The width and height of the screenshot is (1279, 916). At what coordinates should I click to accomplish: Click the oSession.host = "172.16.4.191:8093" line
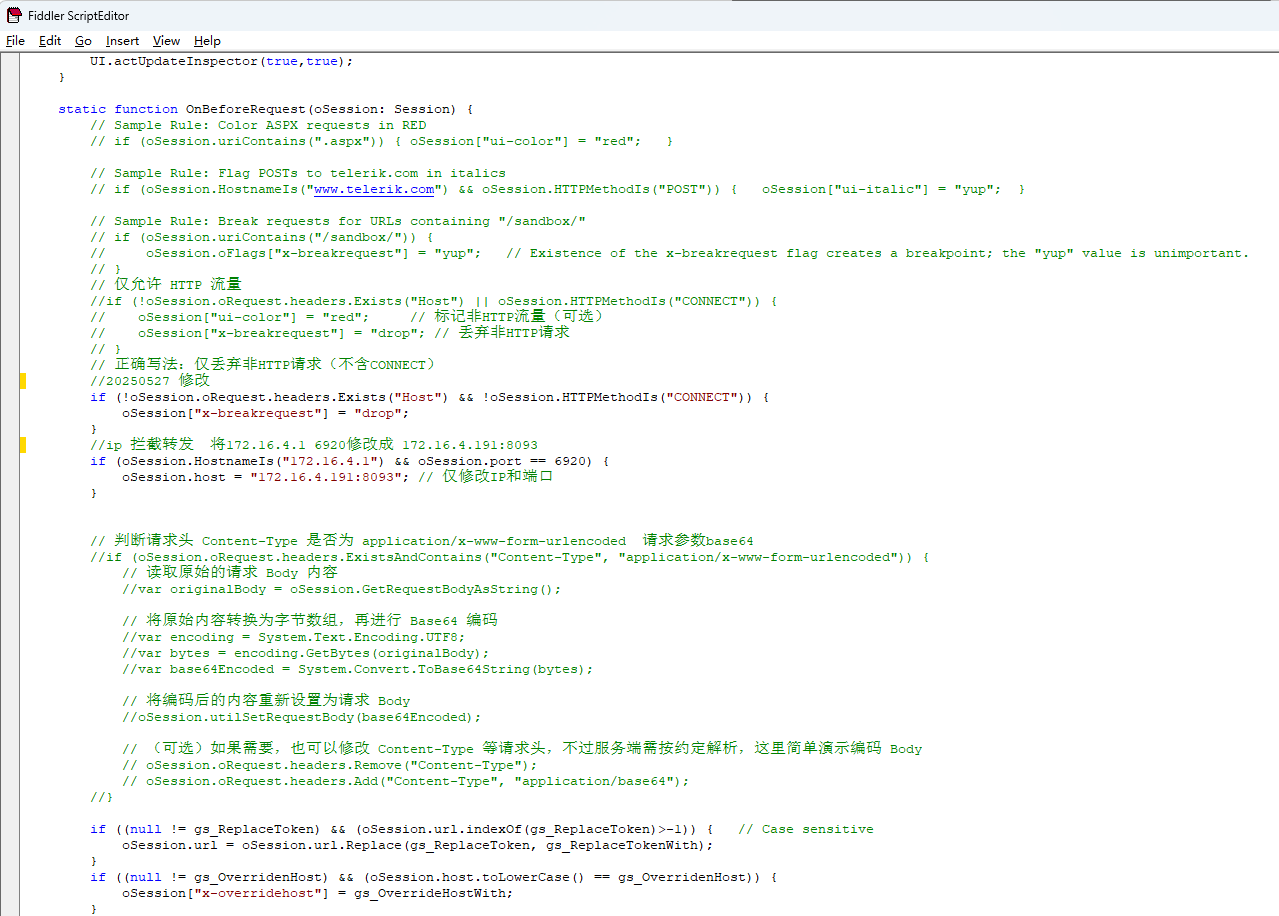click(x=338, y=477)
